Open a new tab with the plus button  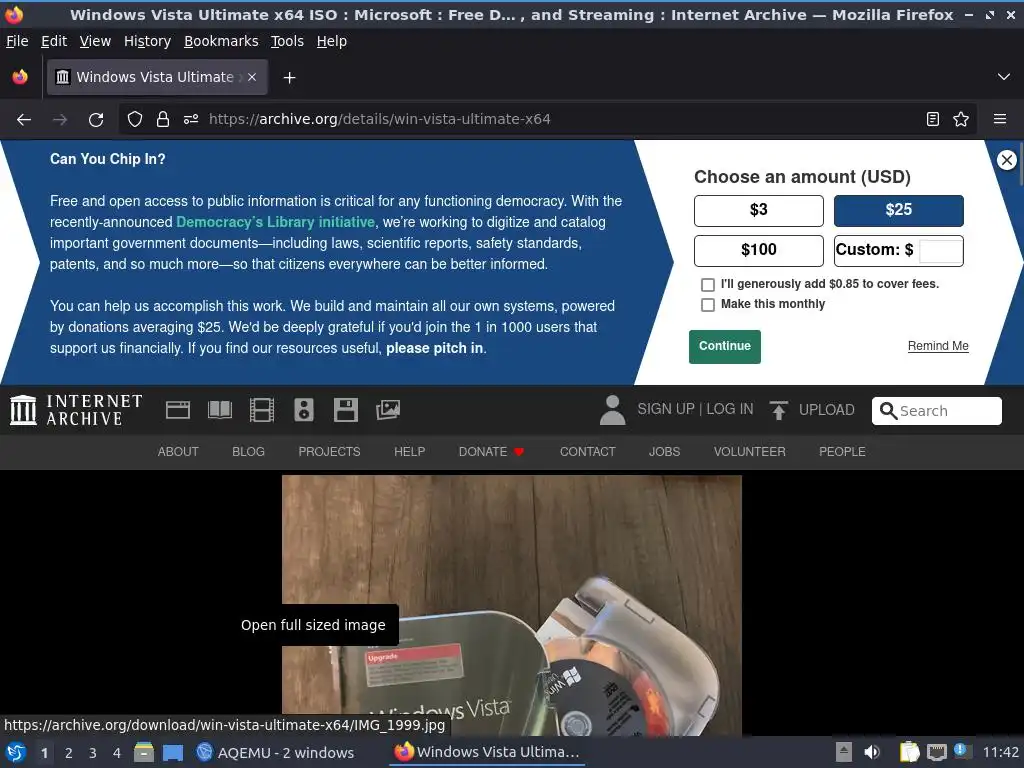pyautogui.click(x=289, y=78)
